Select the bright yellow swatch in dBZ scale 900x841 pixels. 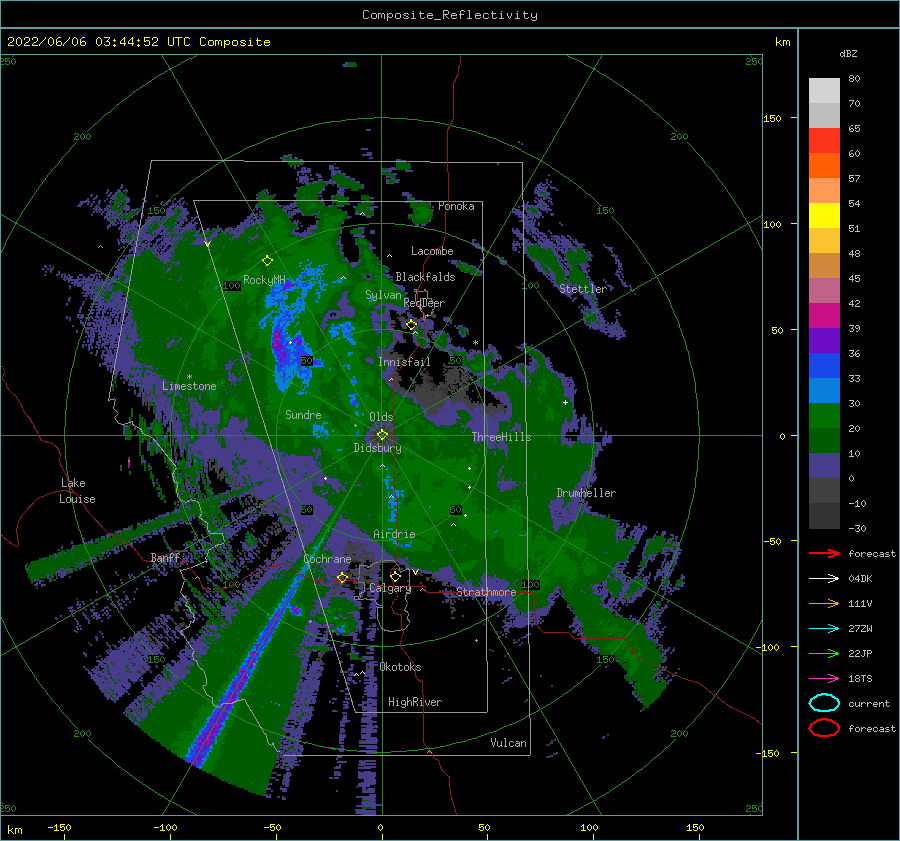[824, 215]
